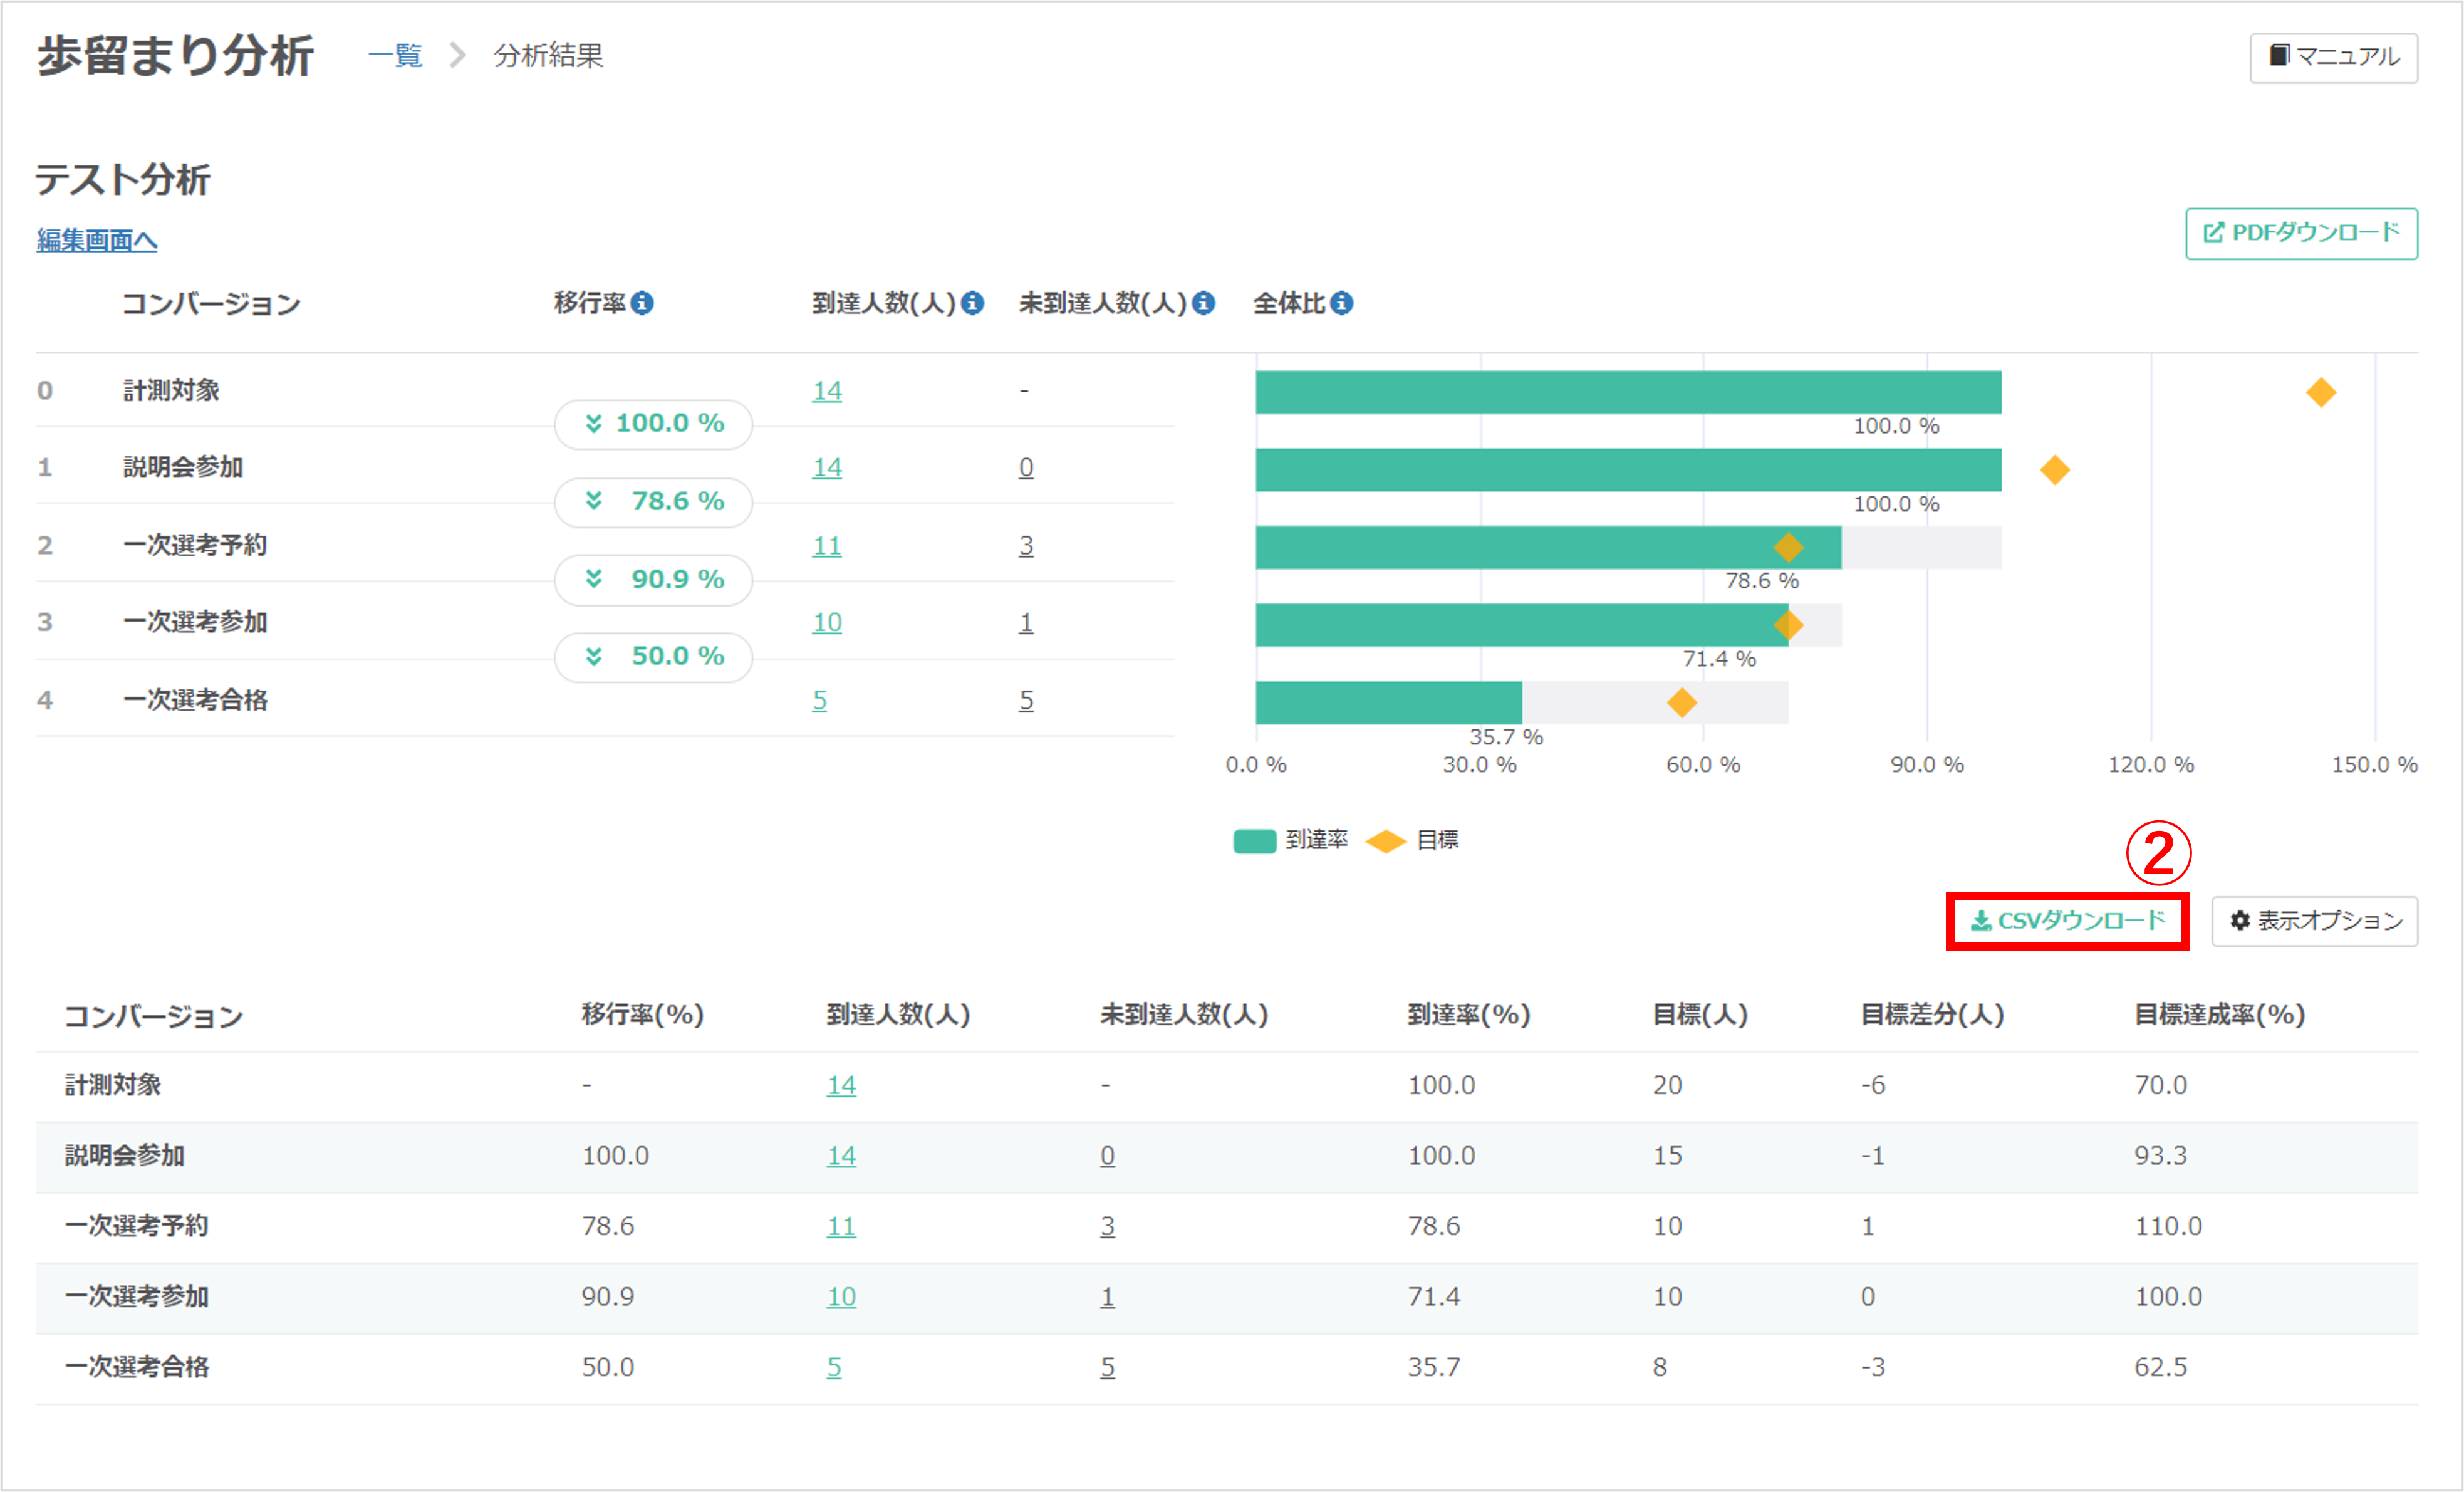
Task: Toggle the 到達率 legend item
Action: point(1291,841)
